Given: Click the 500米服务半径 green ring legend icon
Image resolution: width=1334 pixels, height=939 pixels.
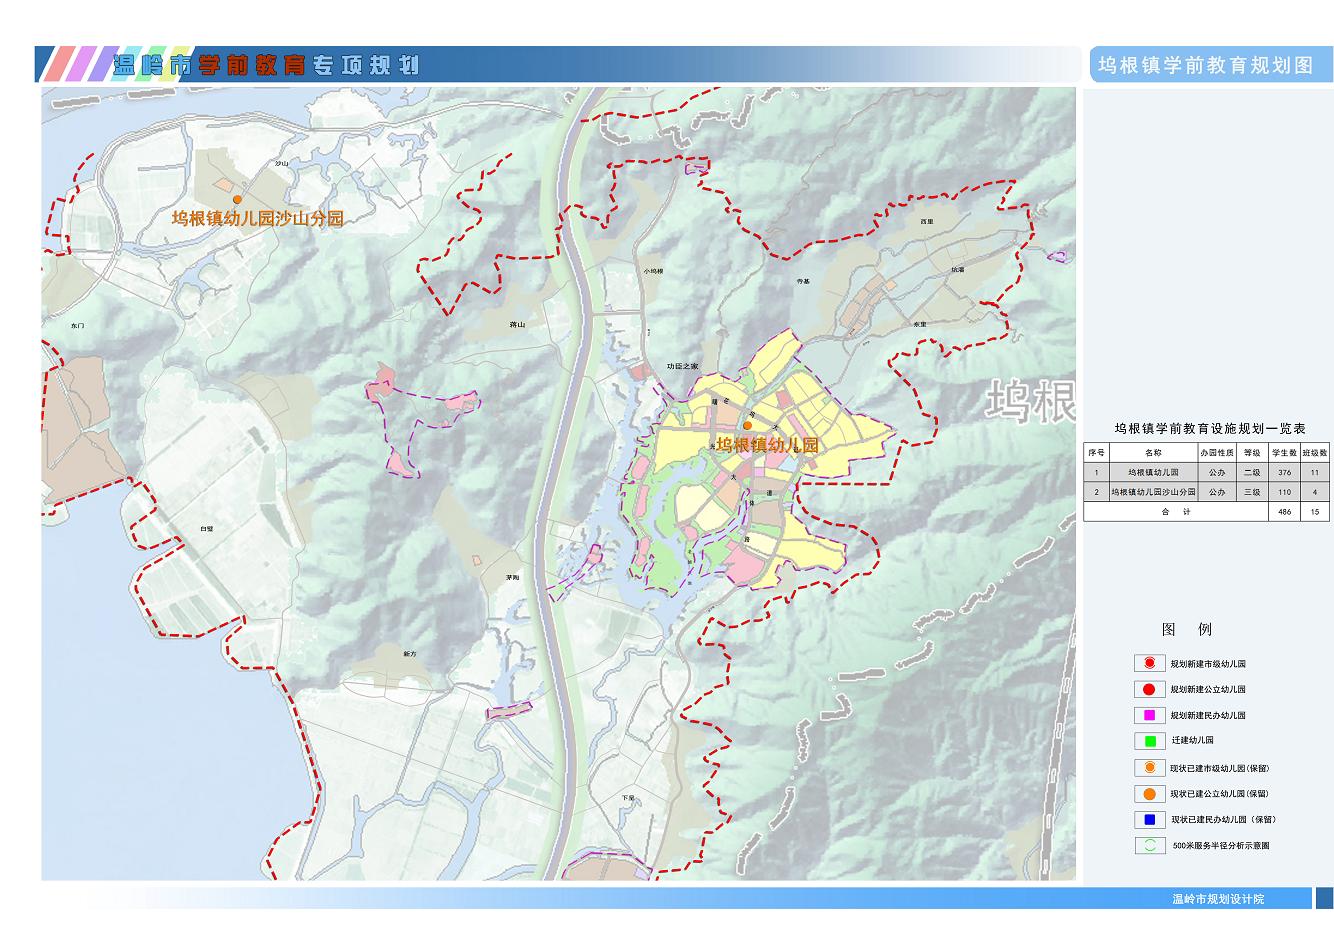Looking at the screenshot, I should click(x=1149, y=845).
